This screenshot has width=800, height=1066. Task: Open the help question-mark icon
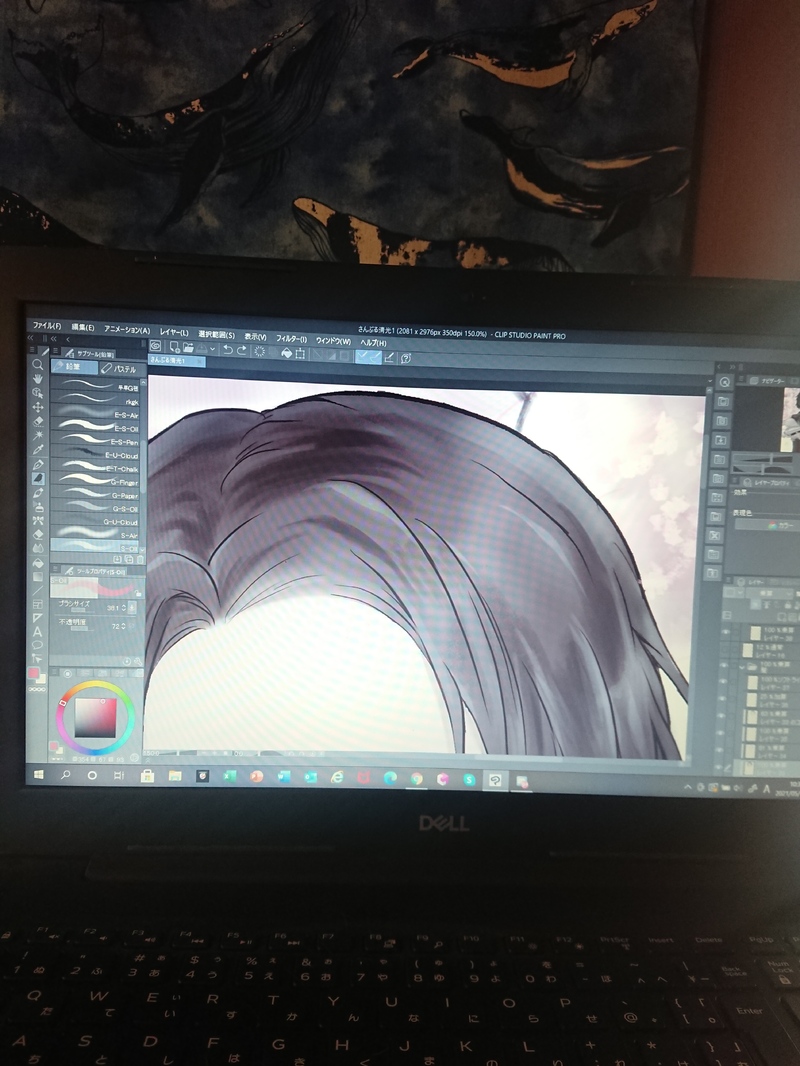(406, 358)
